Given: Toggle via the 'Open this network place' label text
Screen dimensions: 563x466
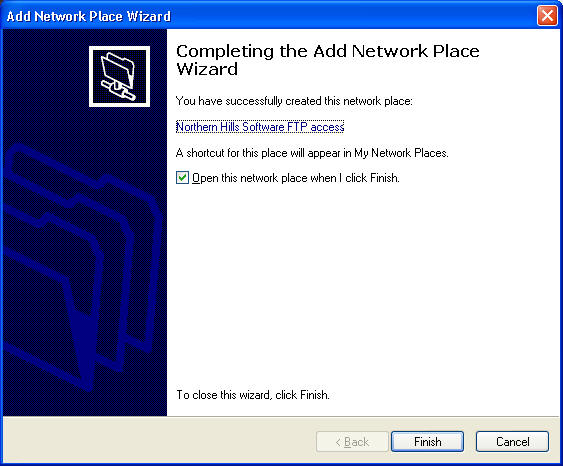Looking at the screenshot, I should pyautogui.click(x=296, y=178).
